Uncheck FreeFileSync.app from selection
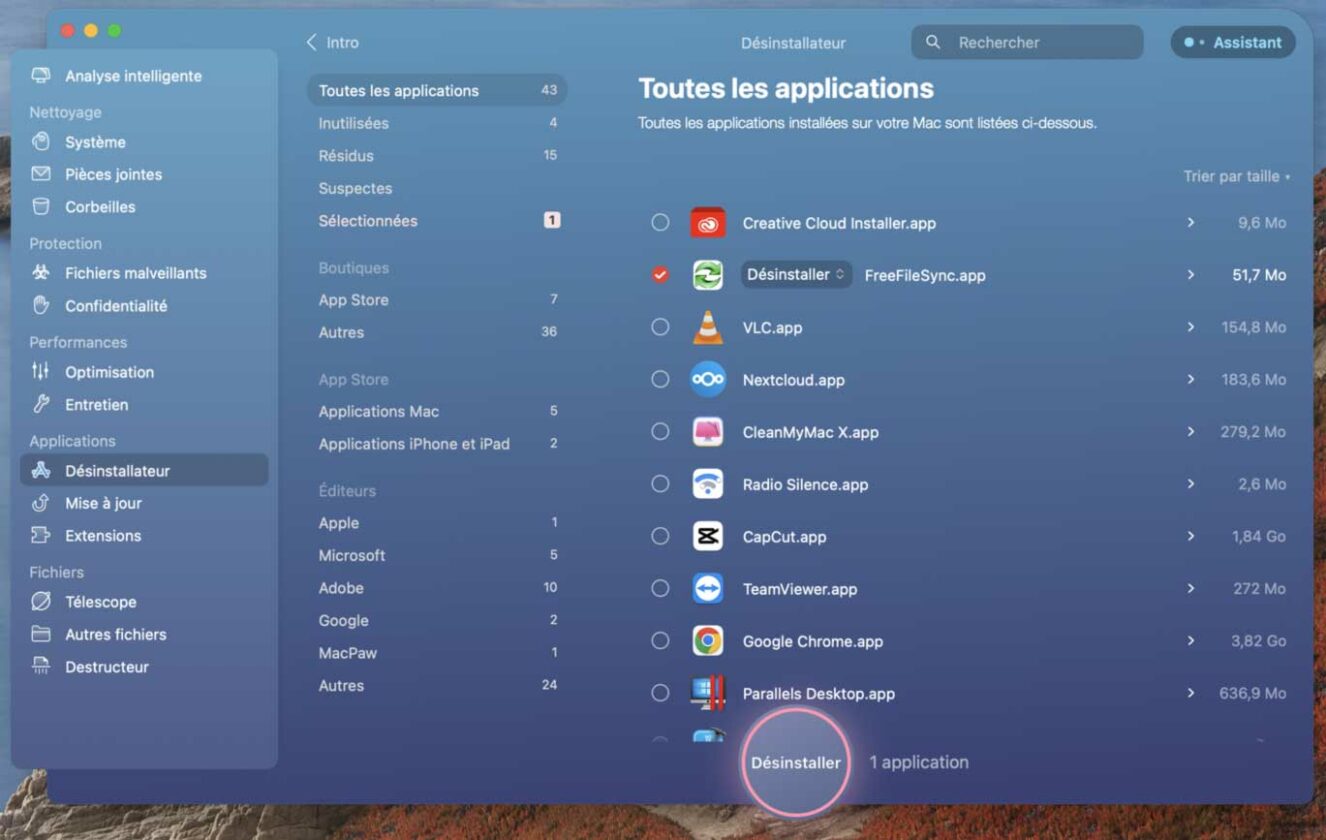The image size is (1326, 840). tap(660, 275)
